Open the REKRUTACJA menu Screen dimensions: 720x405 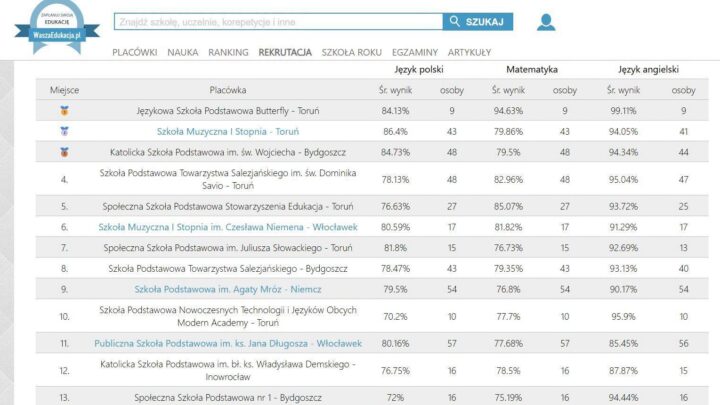(x=285, y=52)
